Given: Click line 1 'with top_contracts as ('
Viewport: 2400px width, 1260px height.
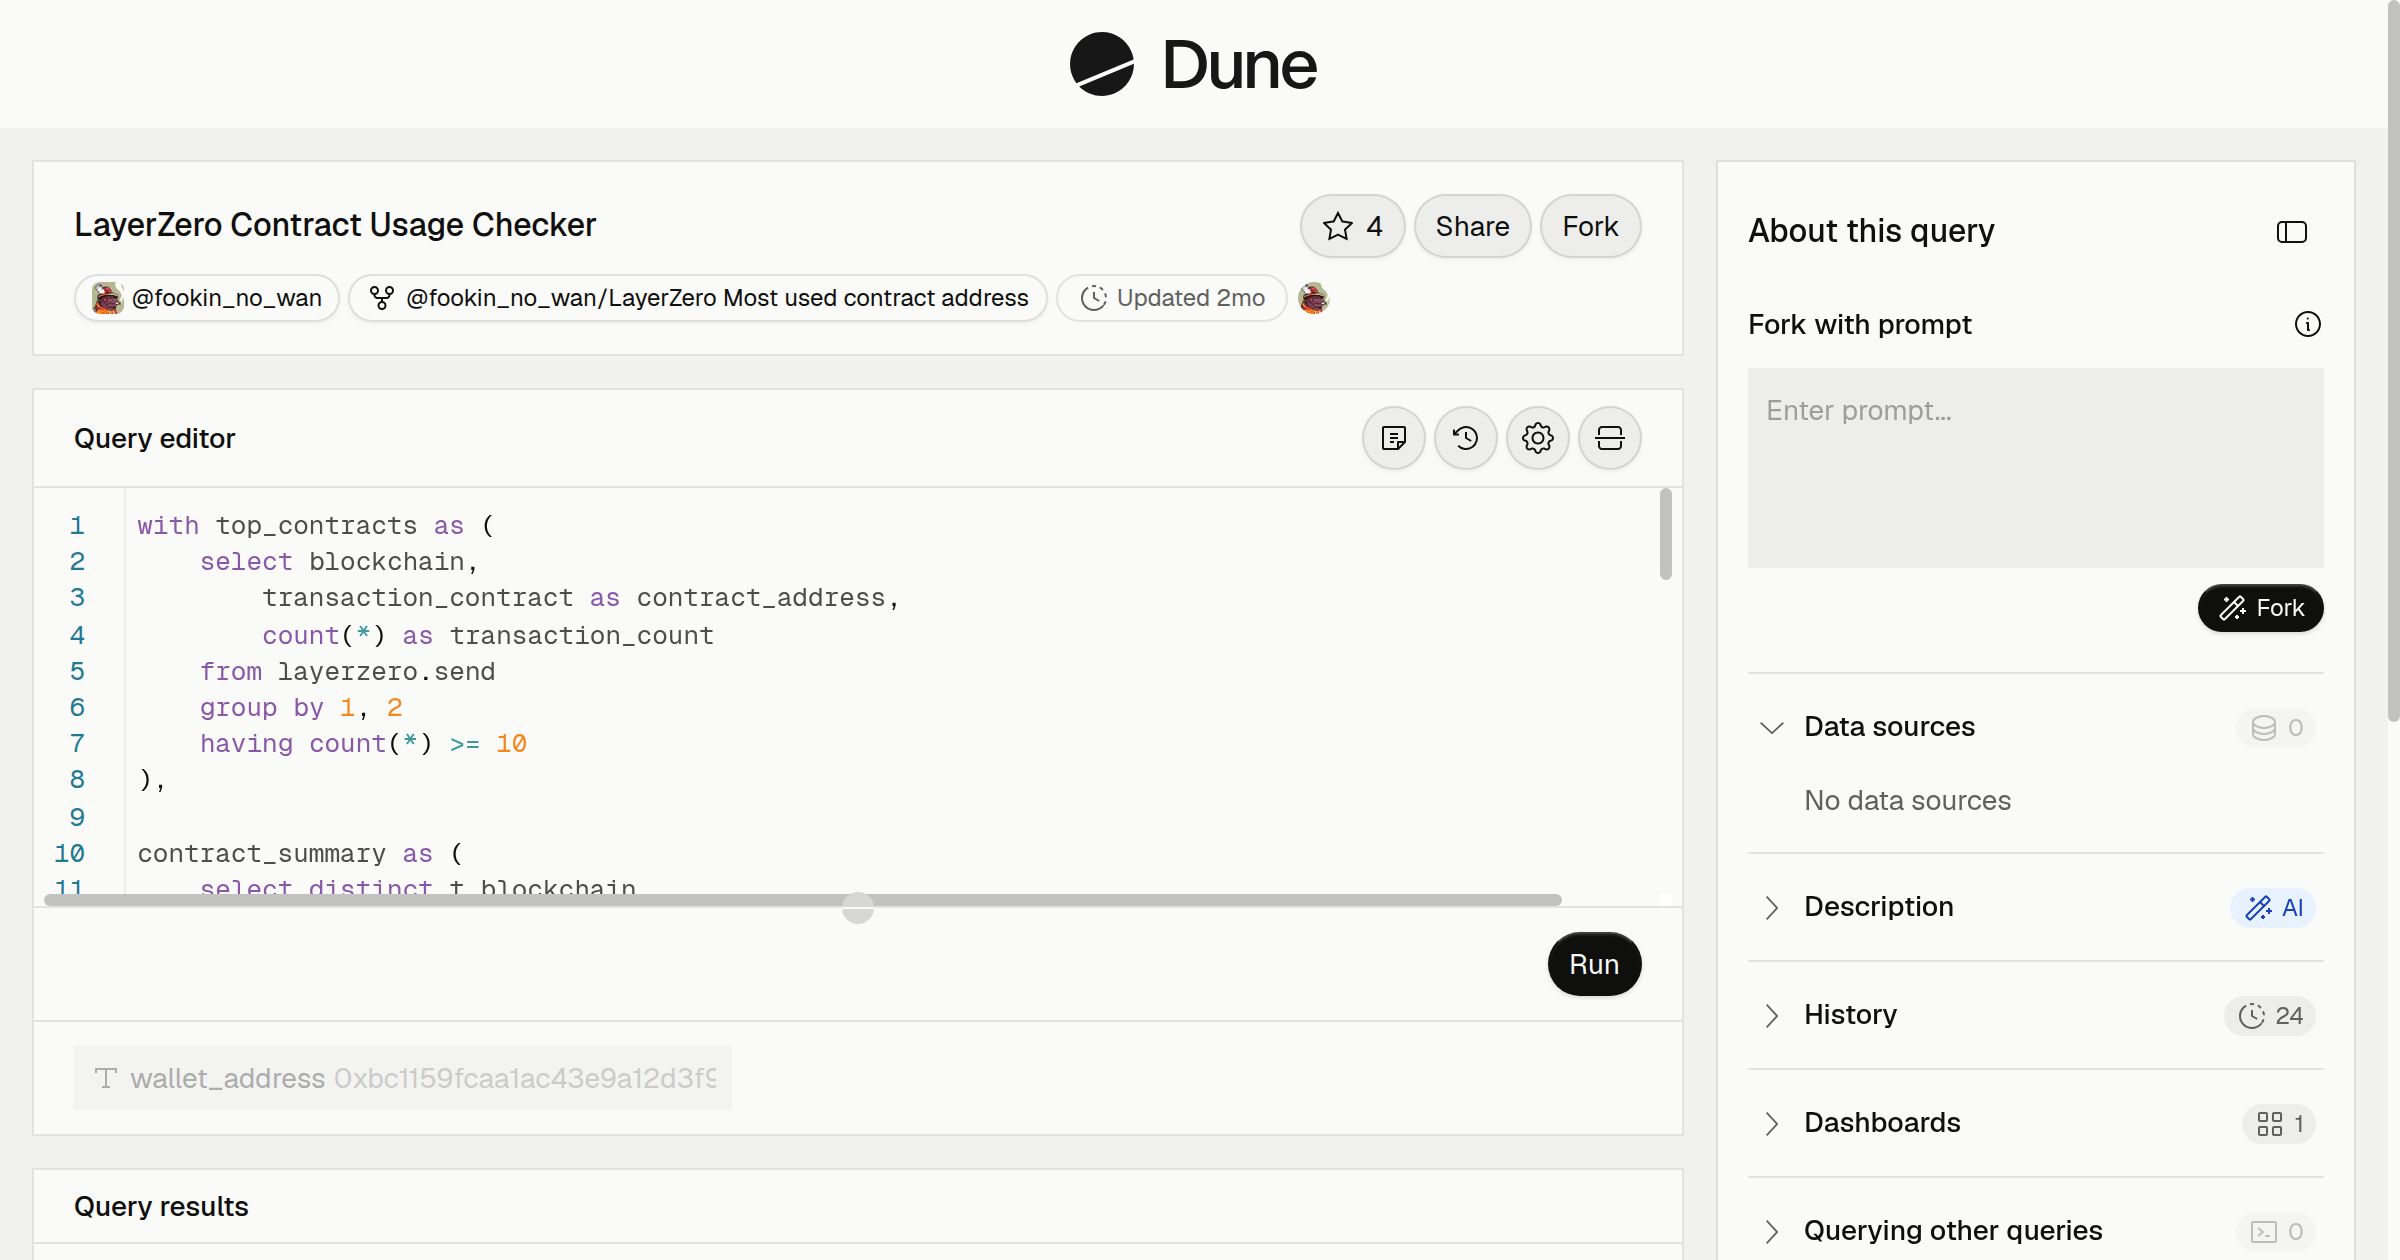Looking at the screenshot, I should (x=316, y=526).
